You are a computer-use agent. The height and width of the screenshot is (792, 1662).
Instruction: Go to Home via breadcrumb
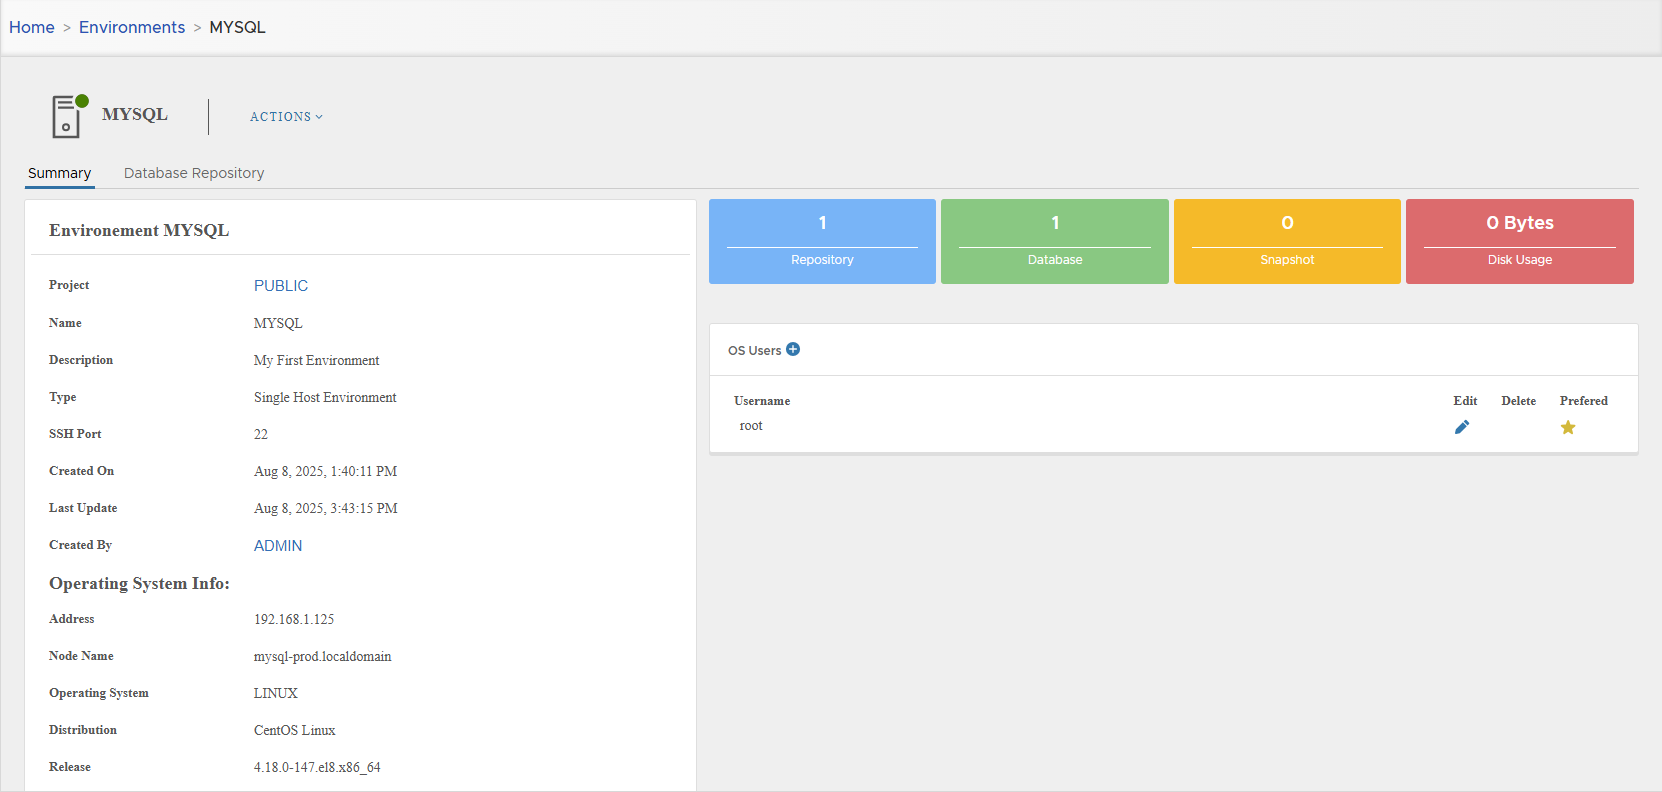click(32, 27)
